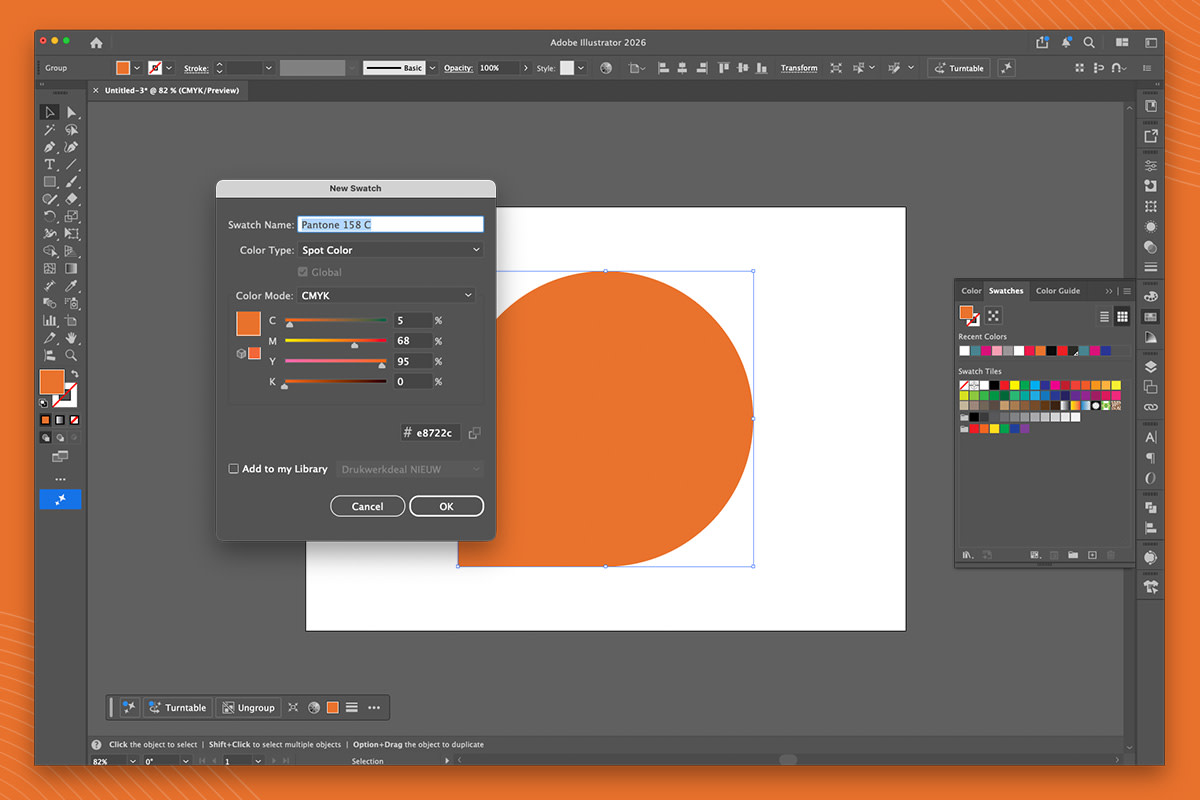Viewport: 1200px width, 800px height.
Task: Click the Home icon in title bar
Action: pos(96,43)
